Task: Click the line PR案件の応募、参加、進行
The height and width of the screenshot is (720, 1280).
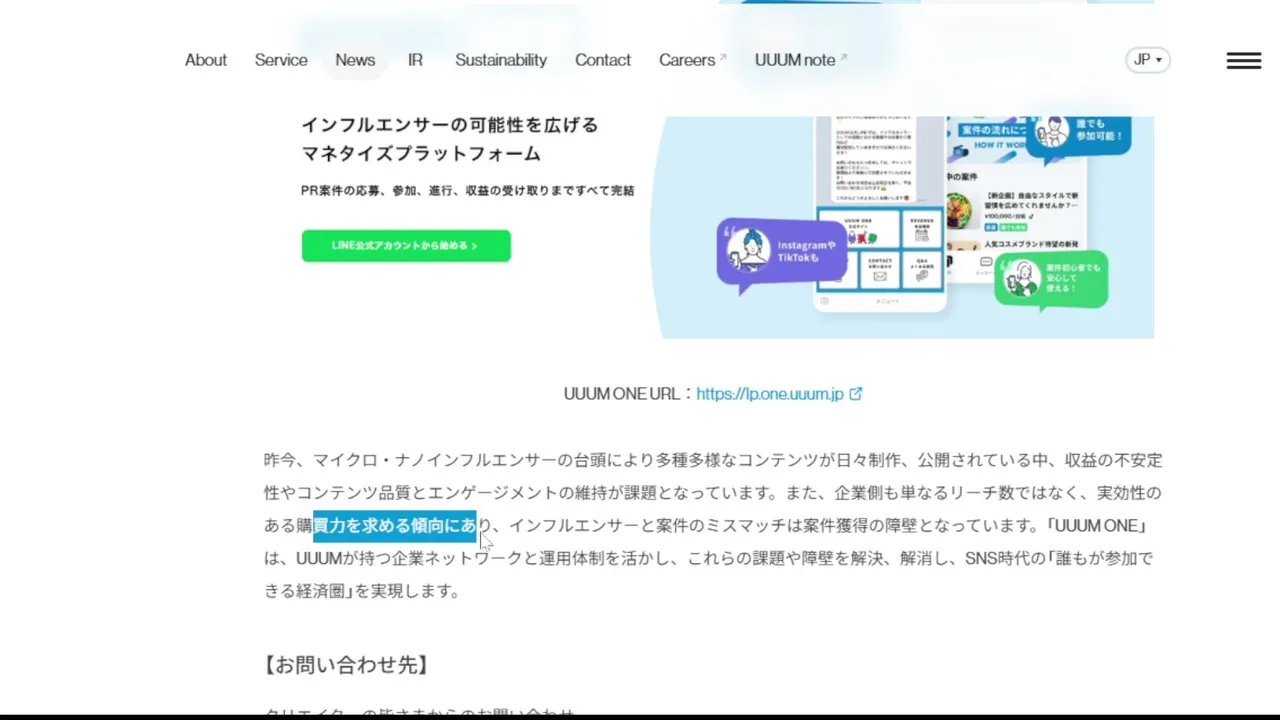Action: pos(468,191)
